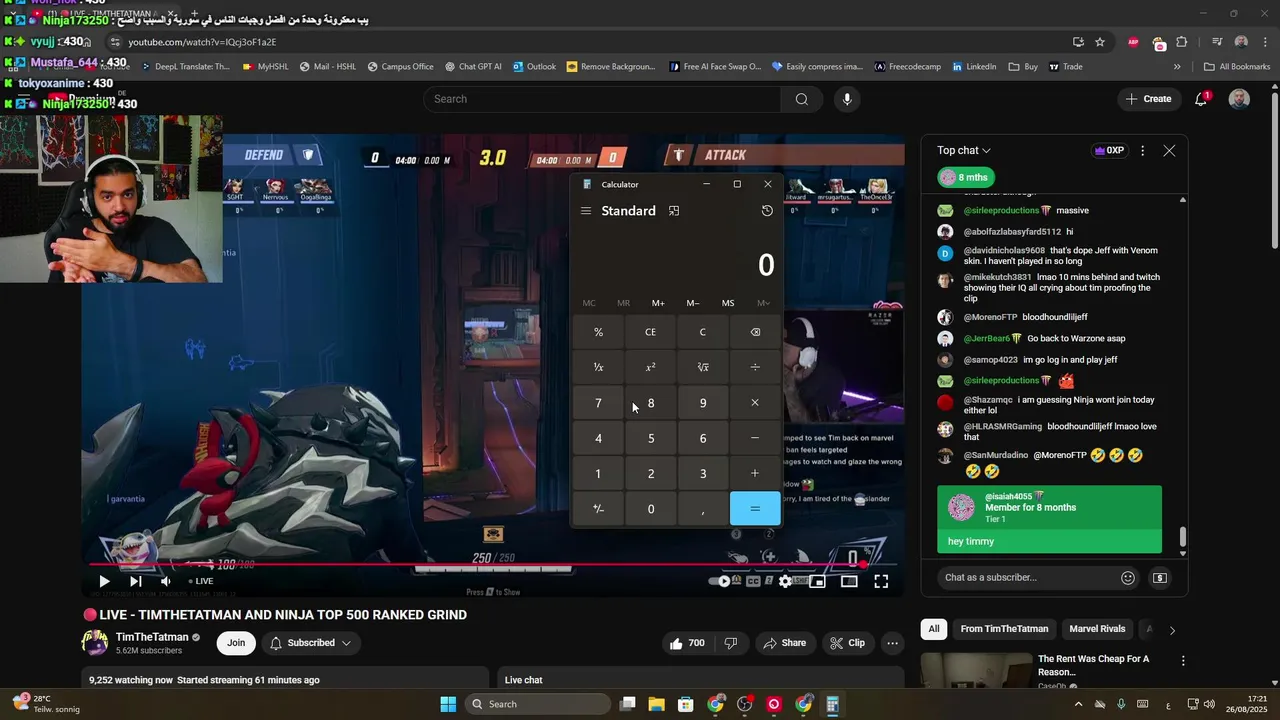The width and height of the screenshot is (1280, 720).
Task: Click the CE key in Calculator
Action: click(650, 332)
